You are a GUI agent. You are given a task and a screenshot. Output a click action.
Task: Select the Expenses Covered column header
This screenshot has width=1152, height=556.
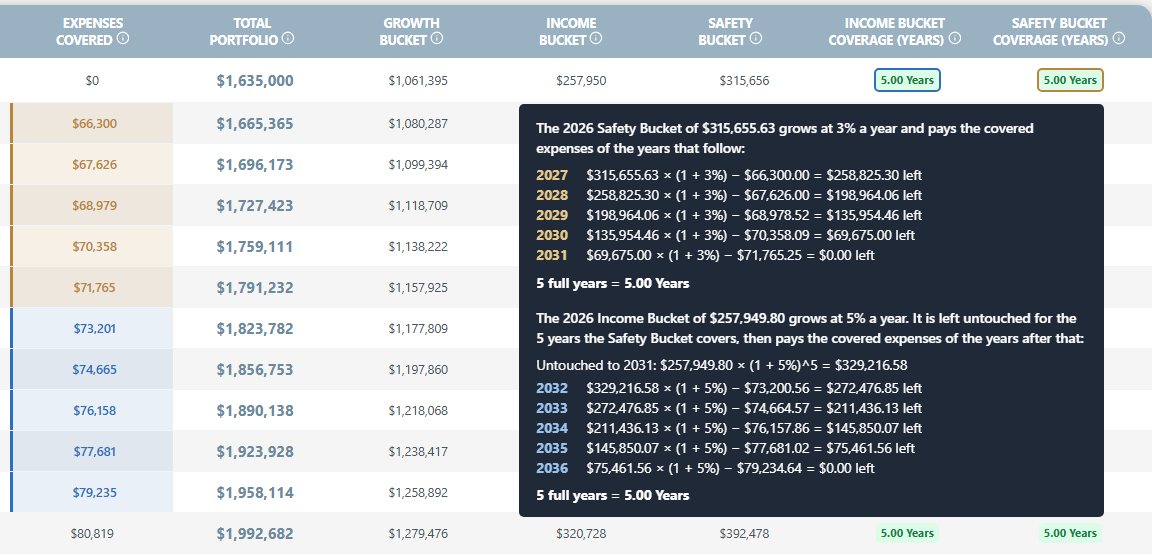coord(93,32)
